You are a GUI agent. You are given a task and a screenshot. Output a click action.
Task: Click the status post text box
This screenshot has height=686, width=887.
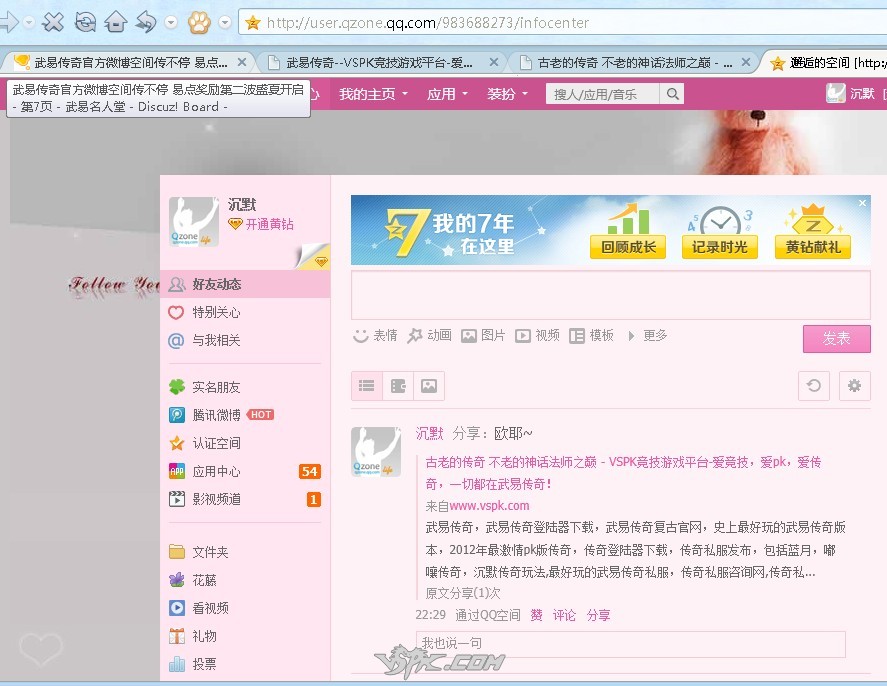[610, 295]
